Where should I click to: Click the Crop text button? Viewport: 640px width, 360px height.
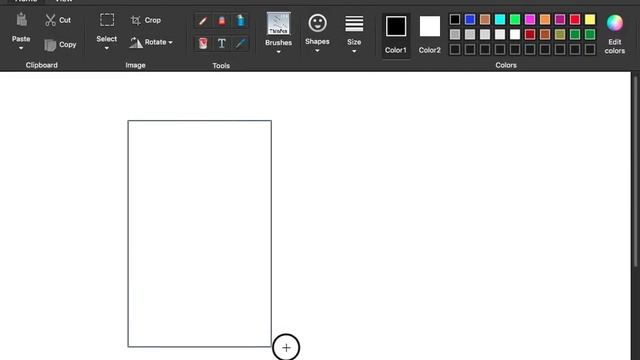(x=153, y=20)
